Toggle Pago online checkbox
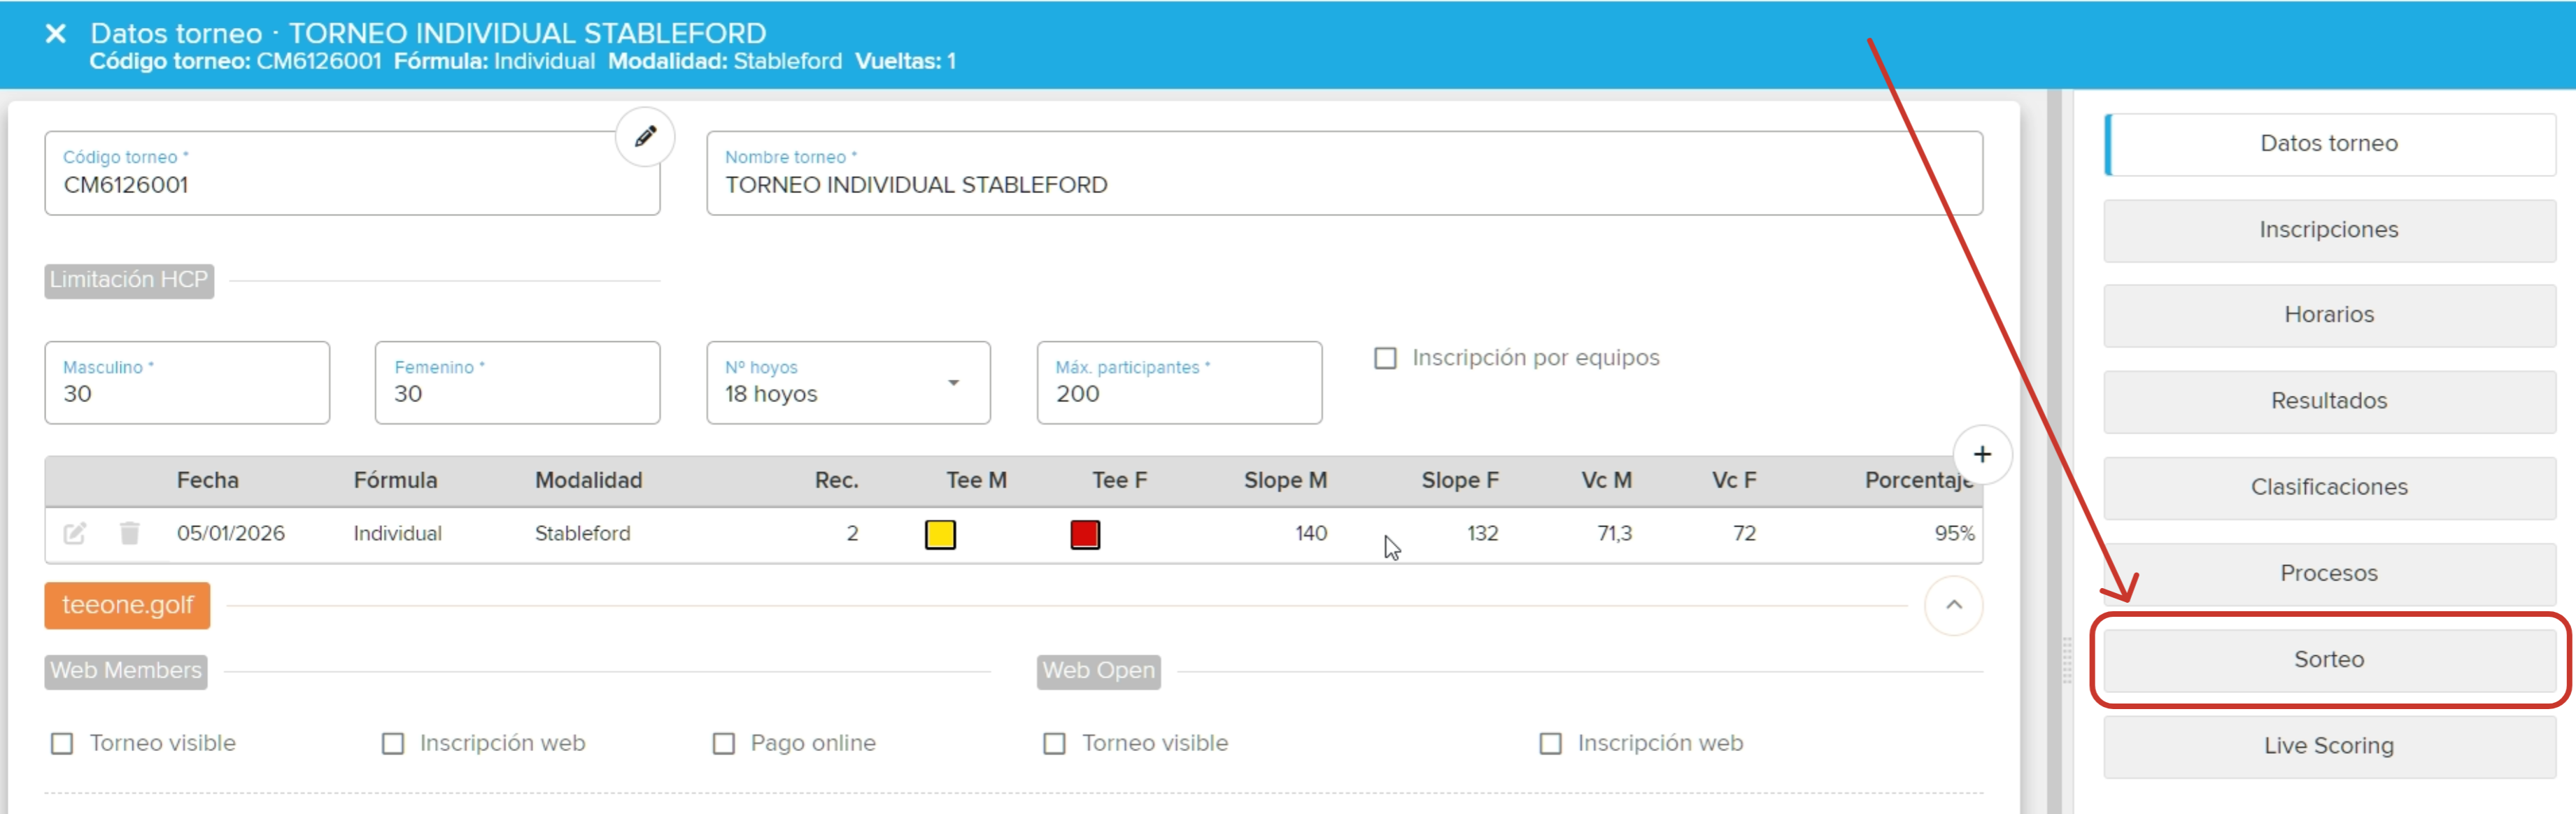This screenshot has height=814, width=2576. click(723, 743)
